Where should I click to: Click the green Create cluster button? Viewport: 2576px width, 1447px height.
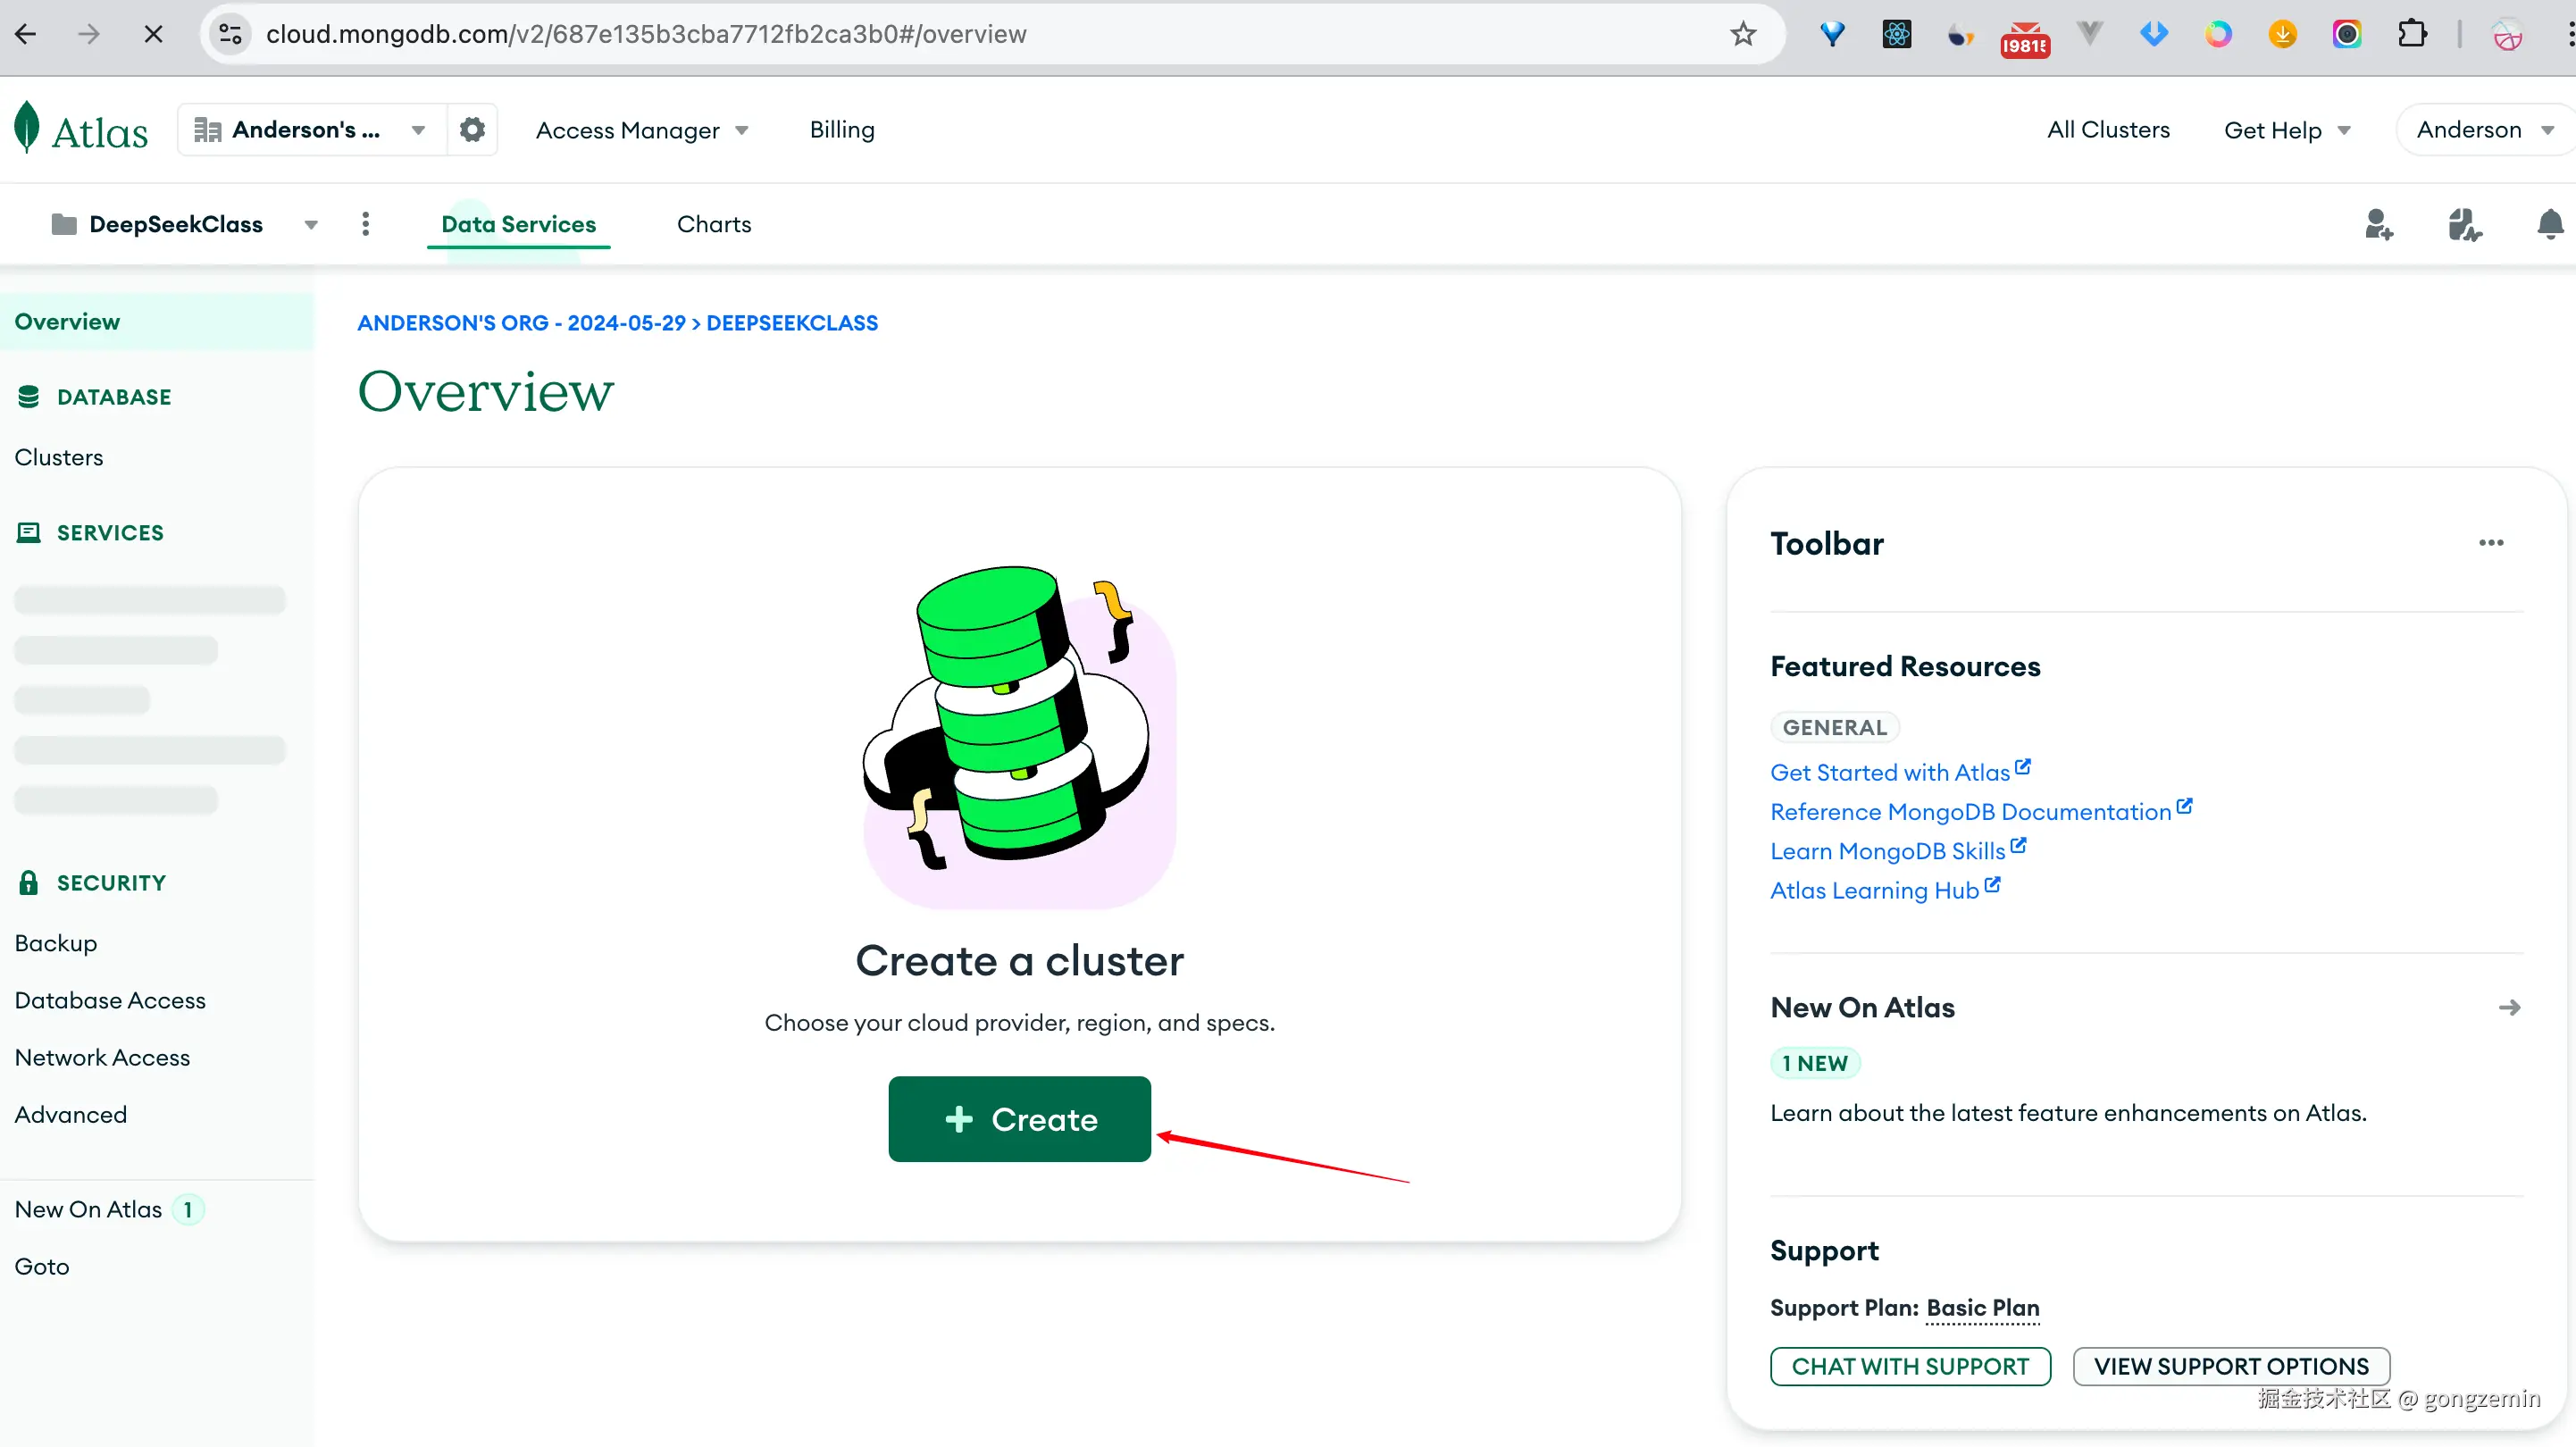coord(1019,1119)
